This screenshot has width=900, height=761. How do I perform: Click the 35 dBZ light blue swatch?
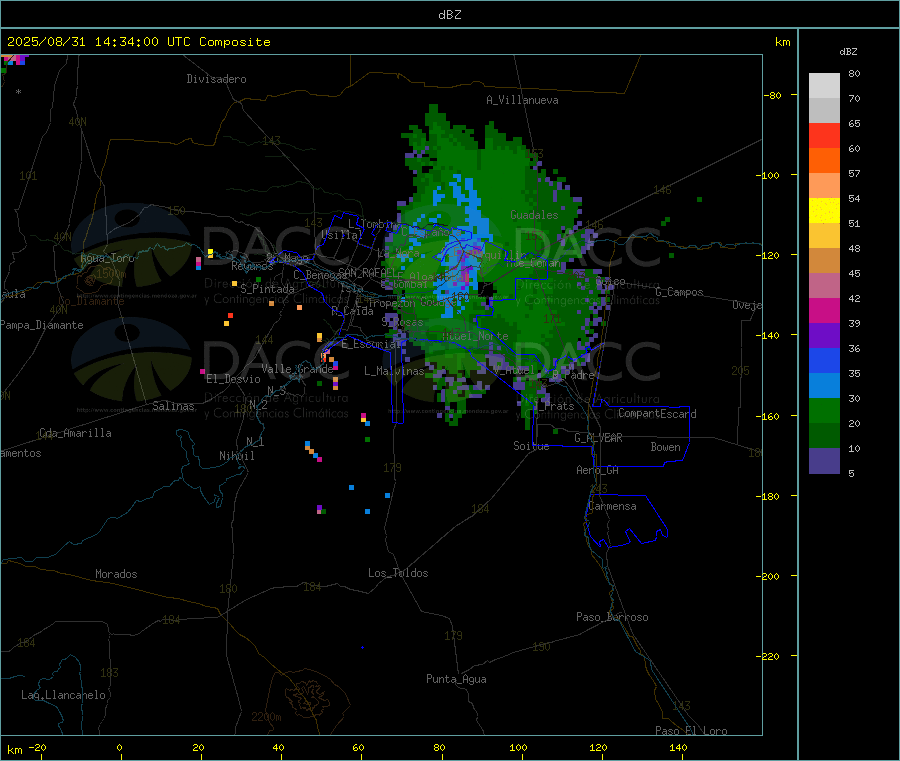(824, 385)
